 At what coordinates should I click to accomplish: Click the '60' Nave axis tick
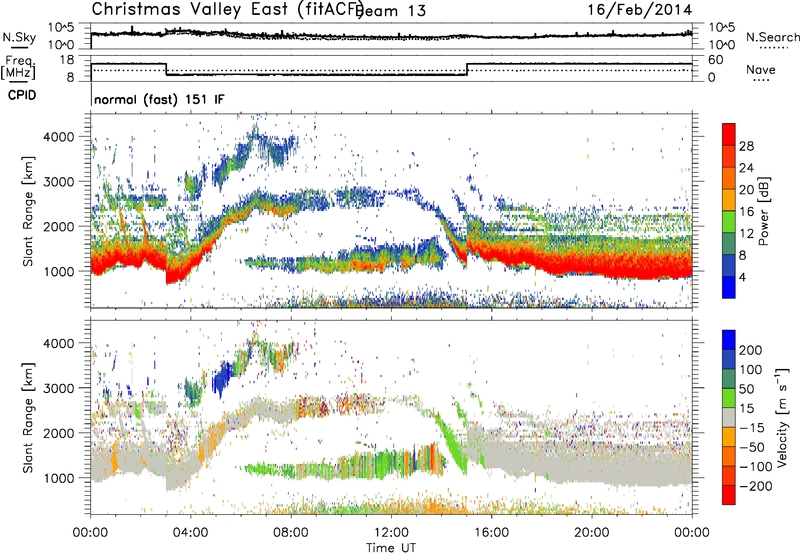(x=716, y=60)
